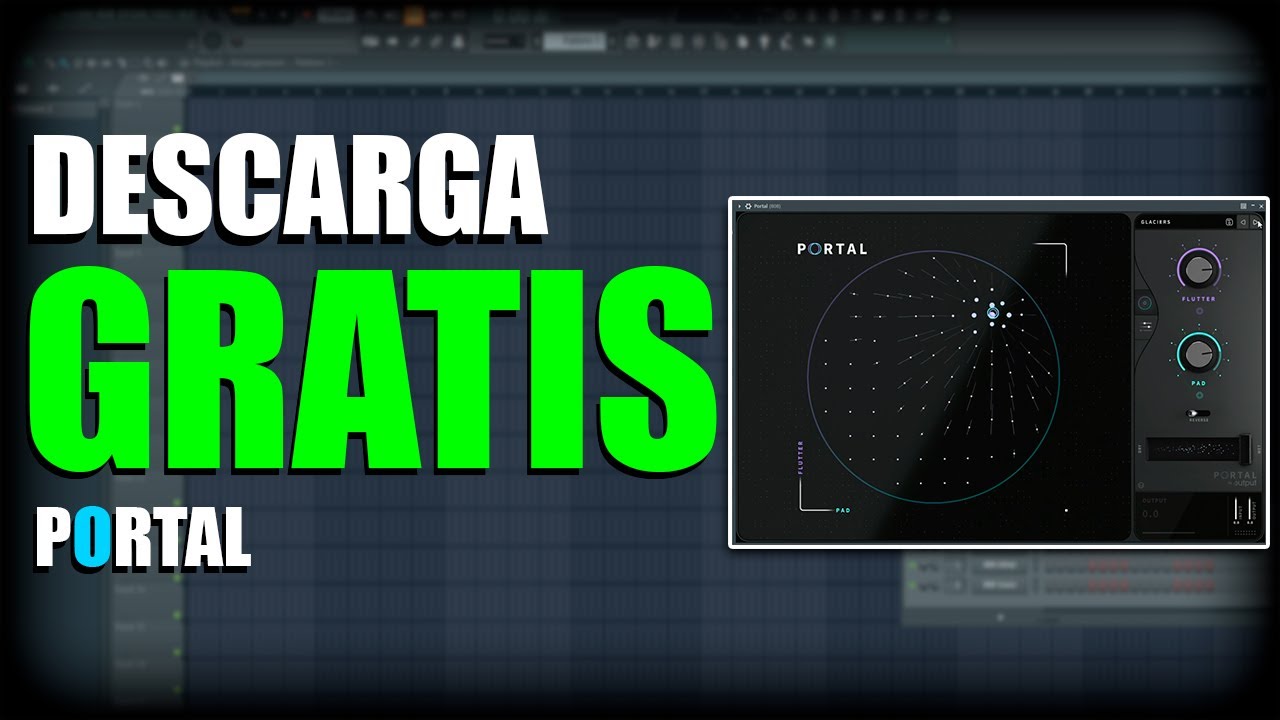Toggle the small dot under Pad
Image resolution: width=1280 pixels, height=720 pixels.
1199,395
